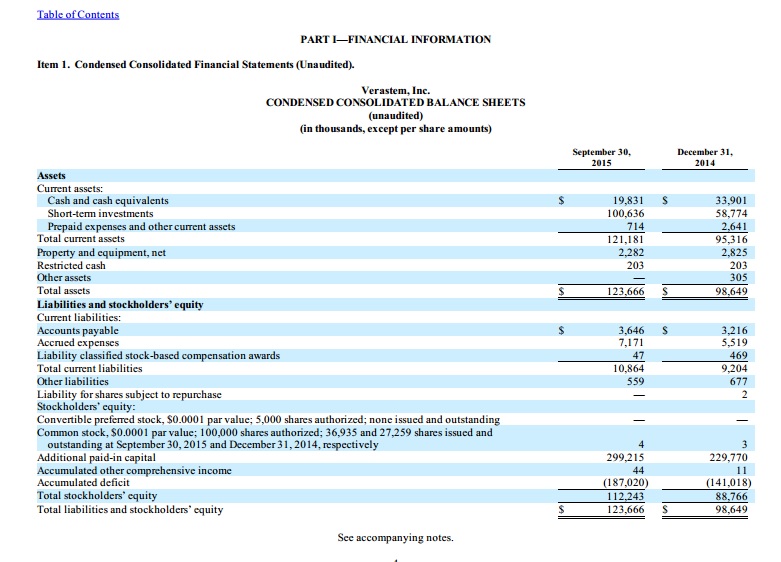Screen dimensions: 781x562
Task: Click the 'Total stockholders' equity' row label
Action: point(97,496)
